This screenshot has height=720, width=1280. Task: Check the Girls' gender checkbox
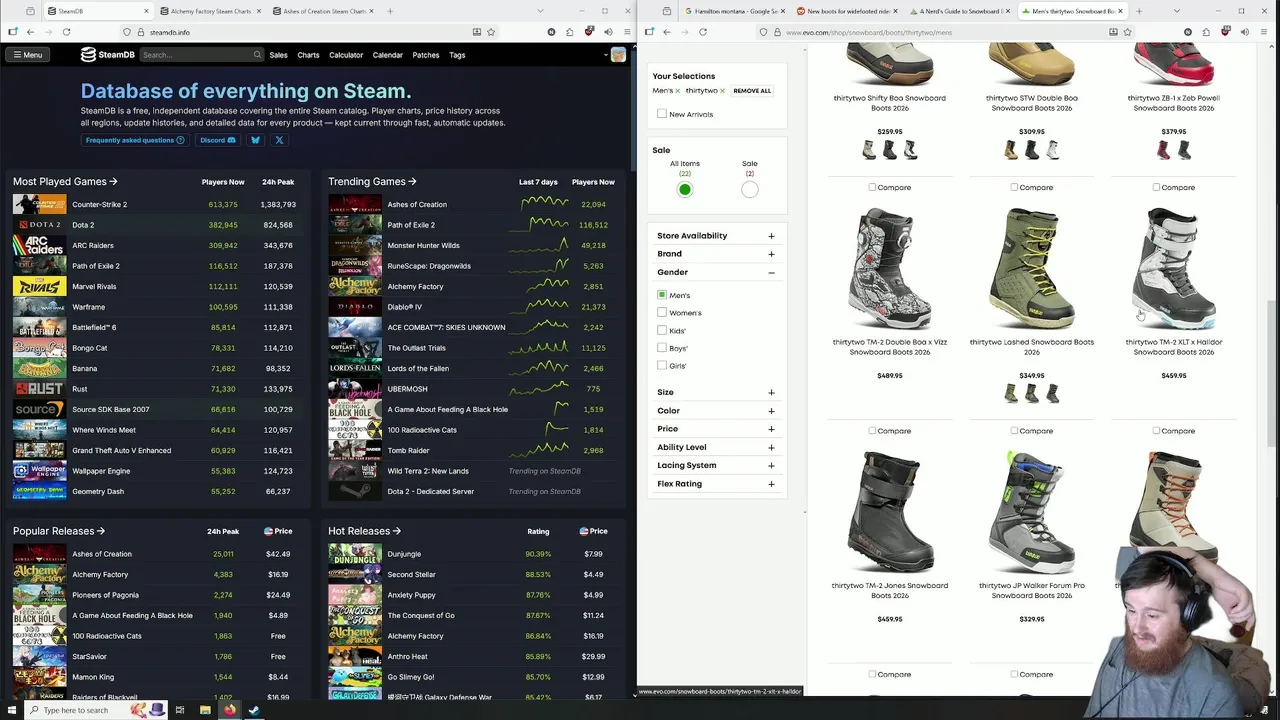(x=662, y=365)
